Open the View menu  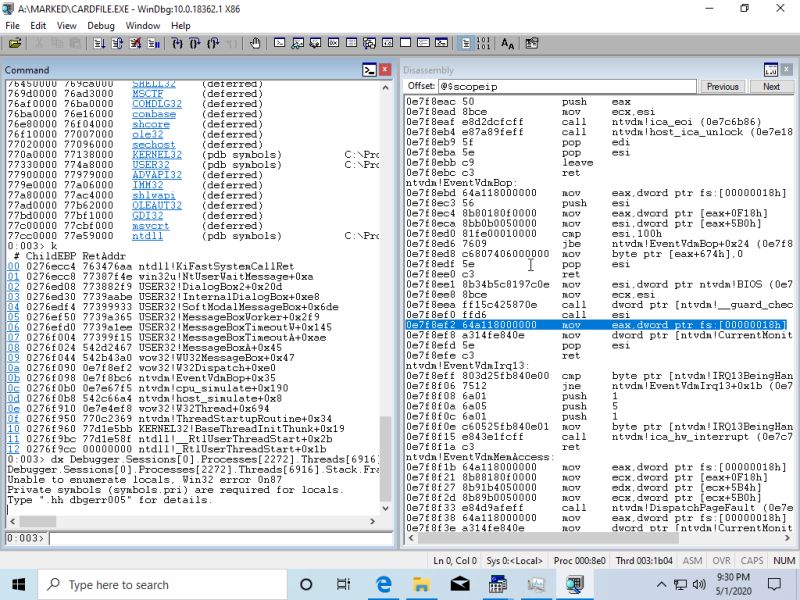[x=66, y=26]
